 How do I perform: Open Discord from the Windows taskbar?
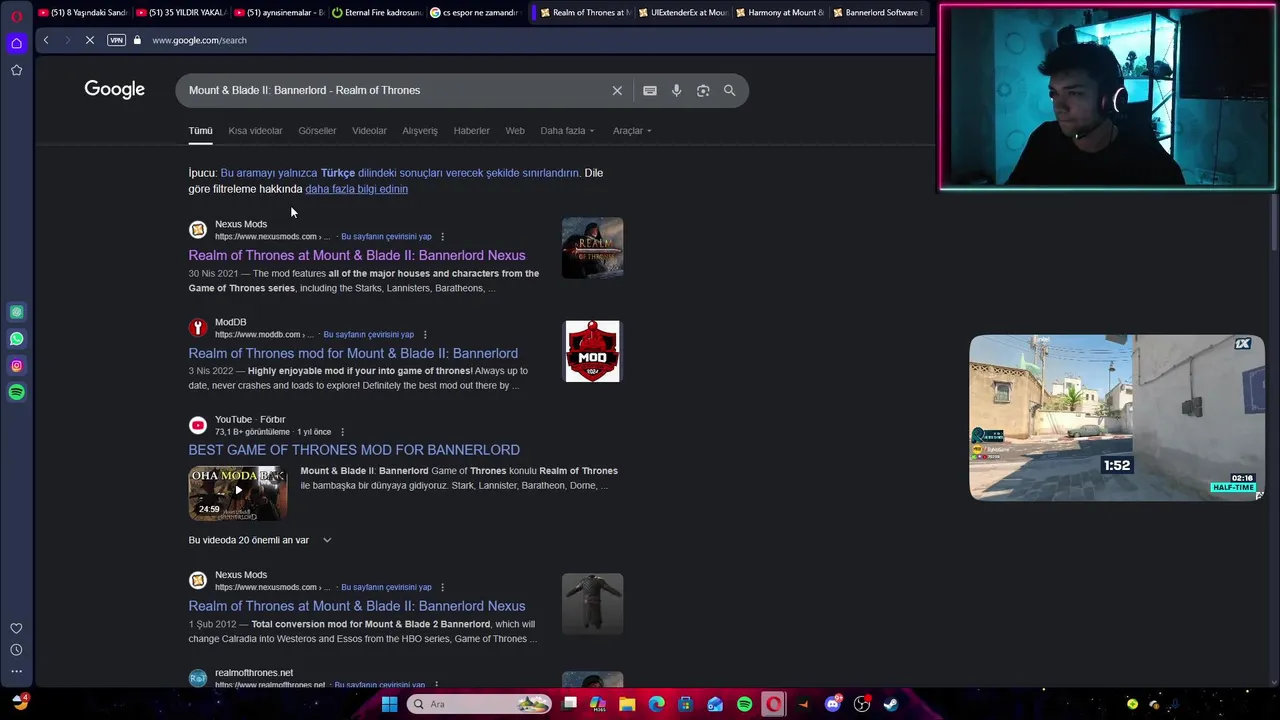coord(833,704)
